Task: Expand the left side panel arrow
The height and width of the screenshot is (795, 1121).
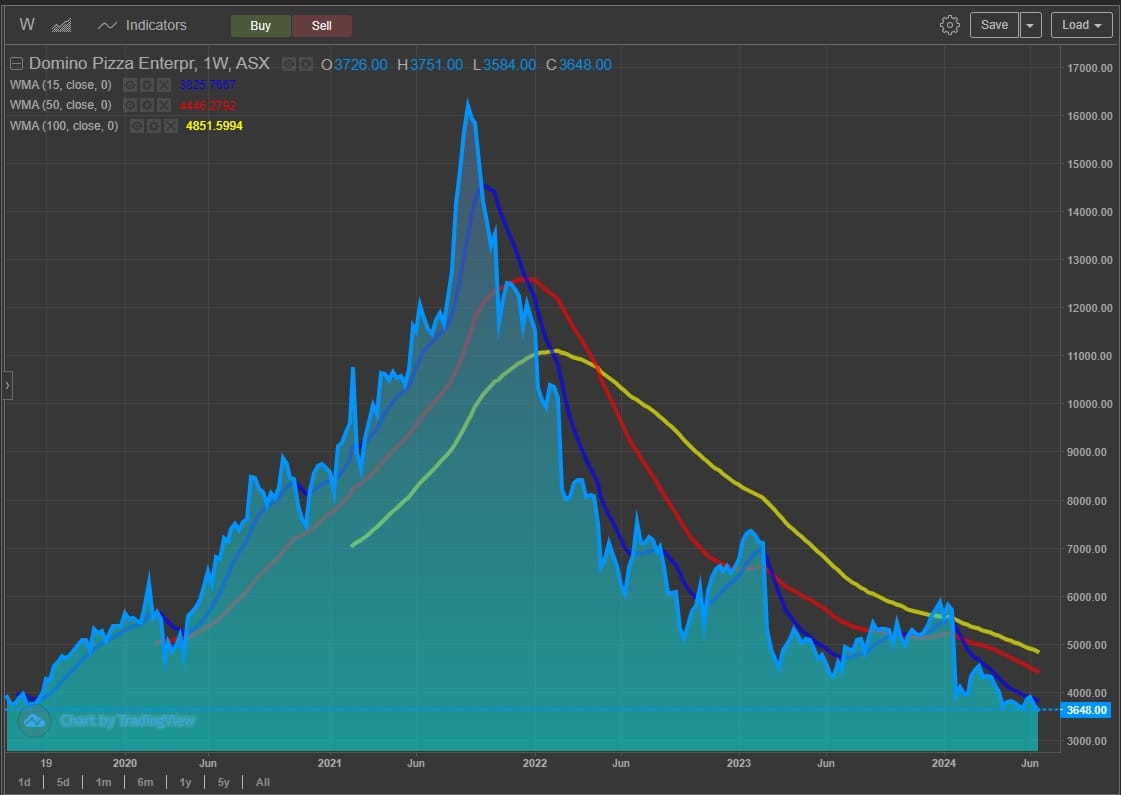Action: click(x=7, y=385)
